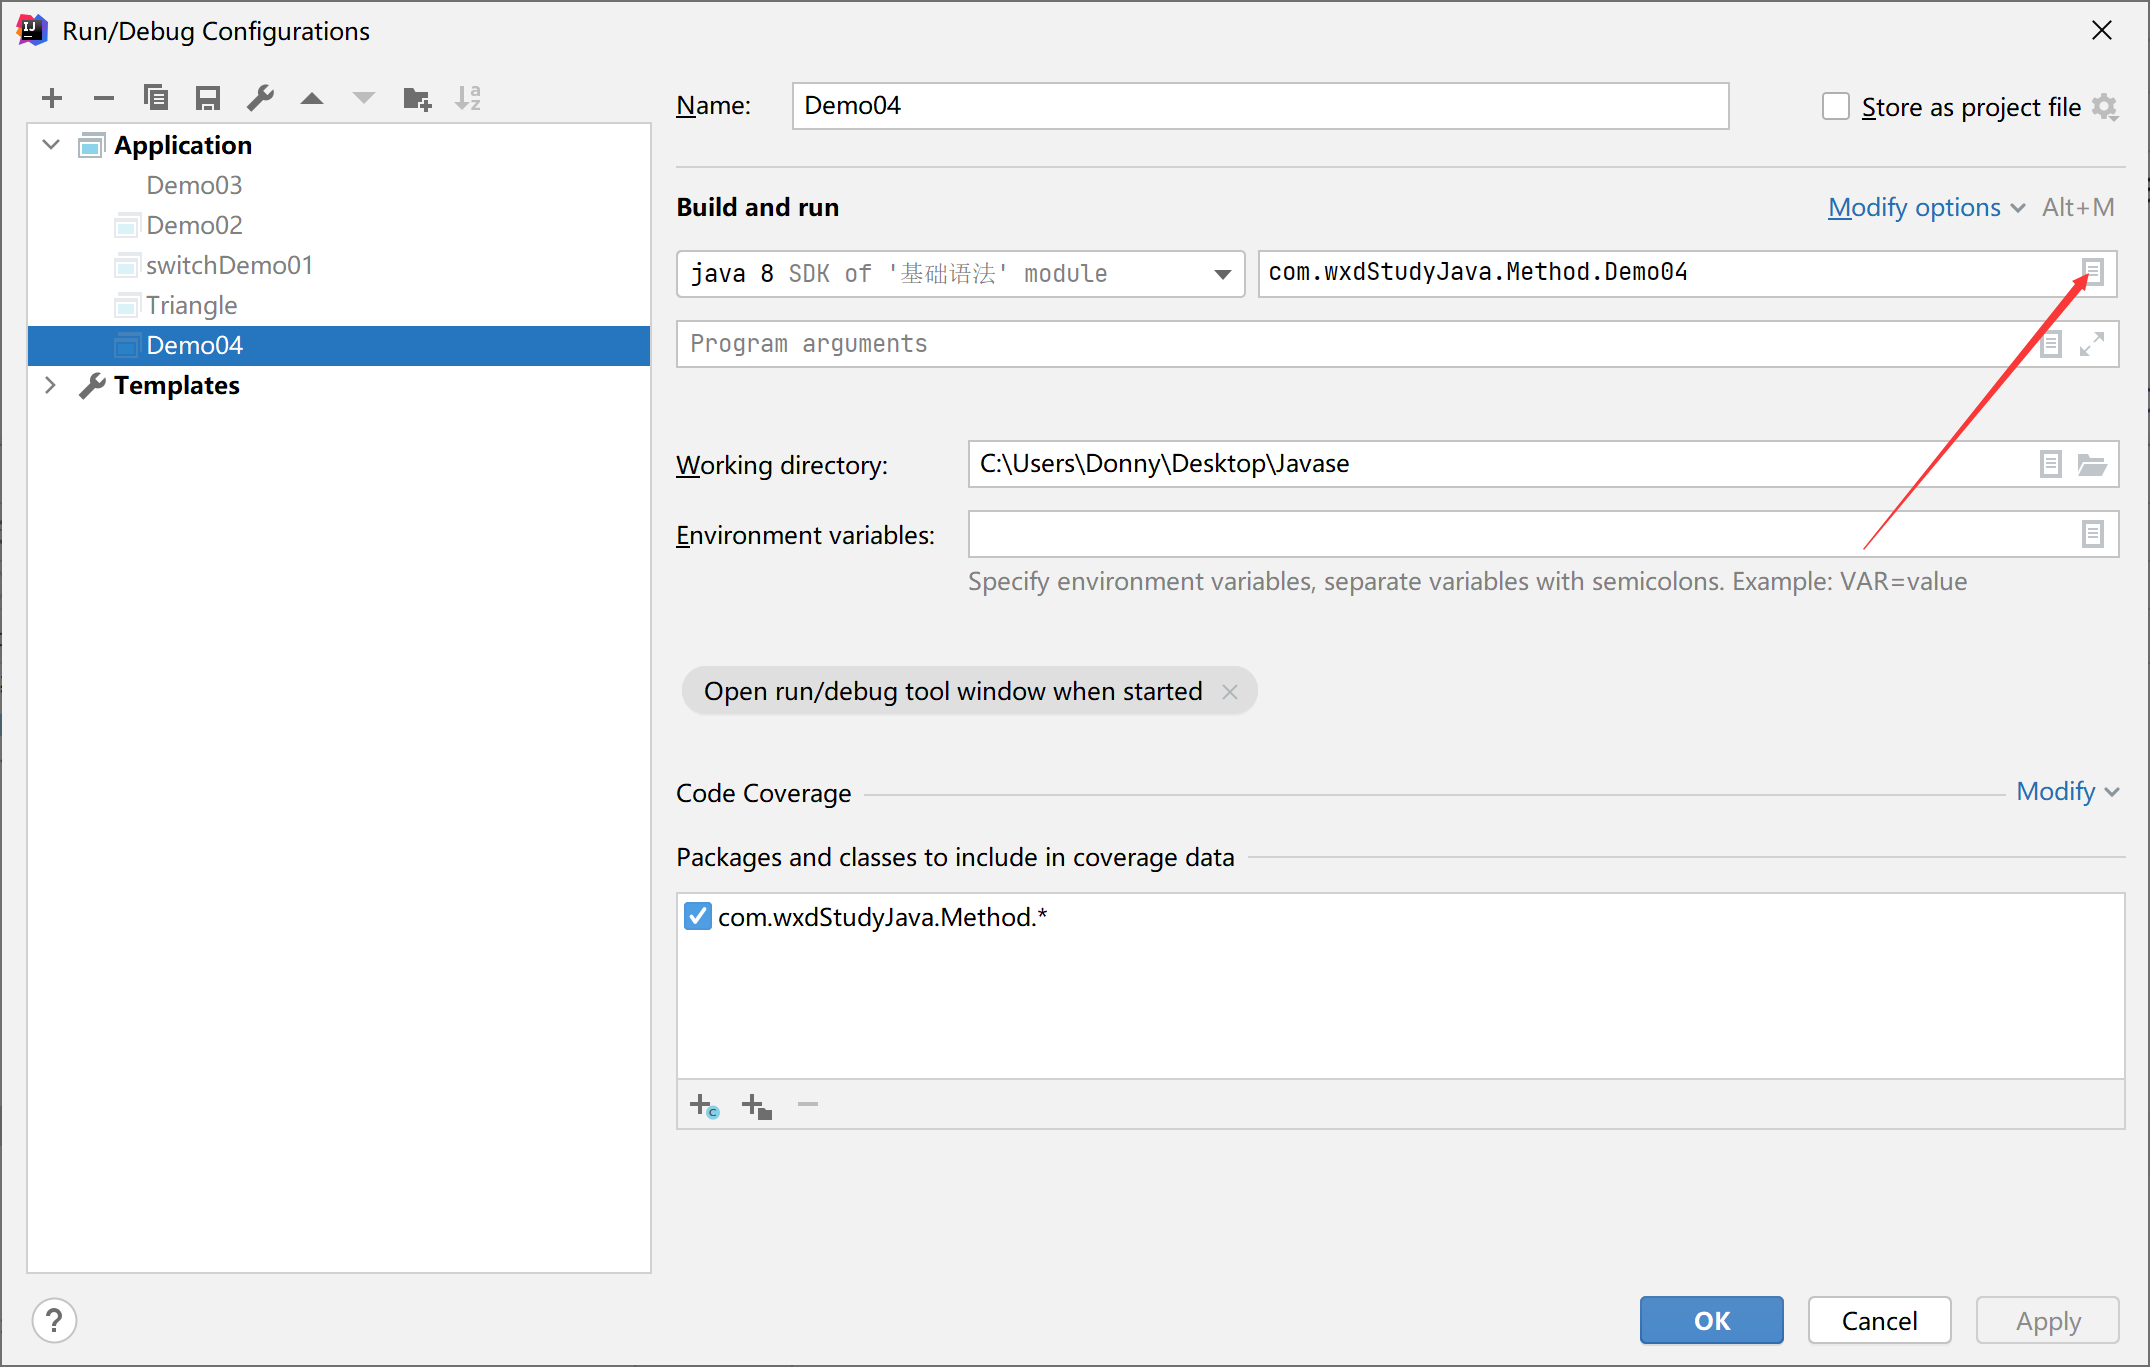Enable Store as project file checkbox
2150x1367 pixels.
point(1836,106)
